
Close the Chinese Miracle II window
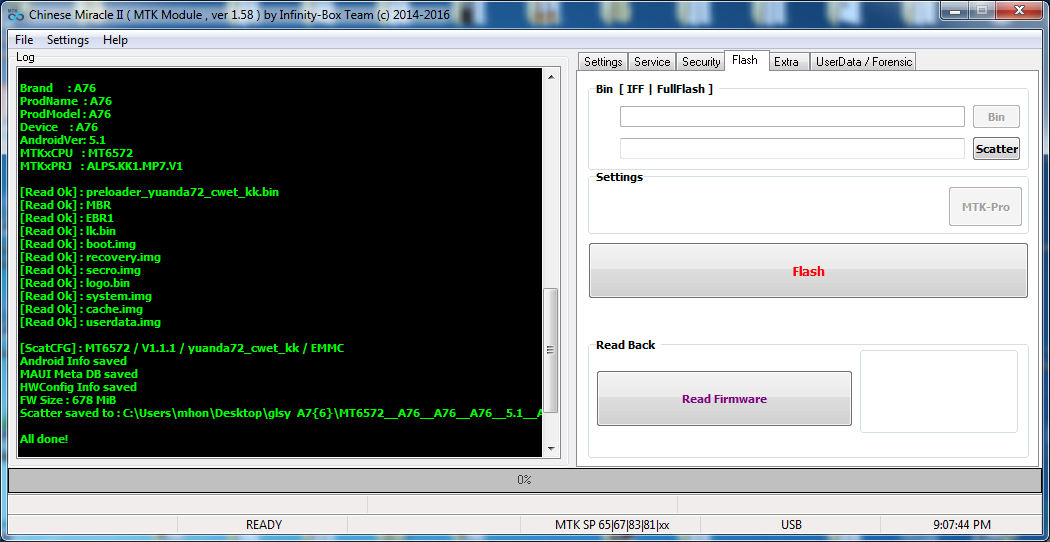click(x=1019, y=10)
